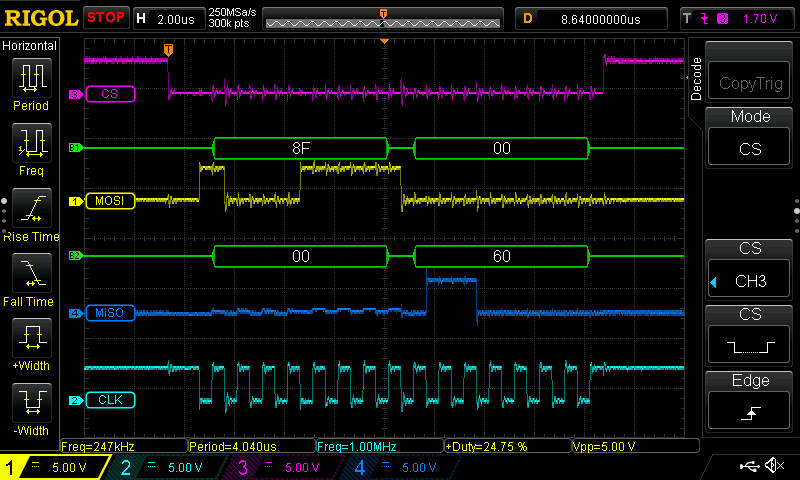Open the Edge slope selector
This screenshot has height=480, width=800.
coord(750,411)
